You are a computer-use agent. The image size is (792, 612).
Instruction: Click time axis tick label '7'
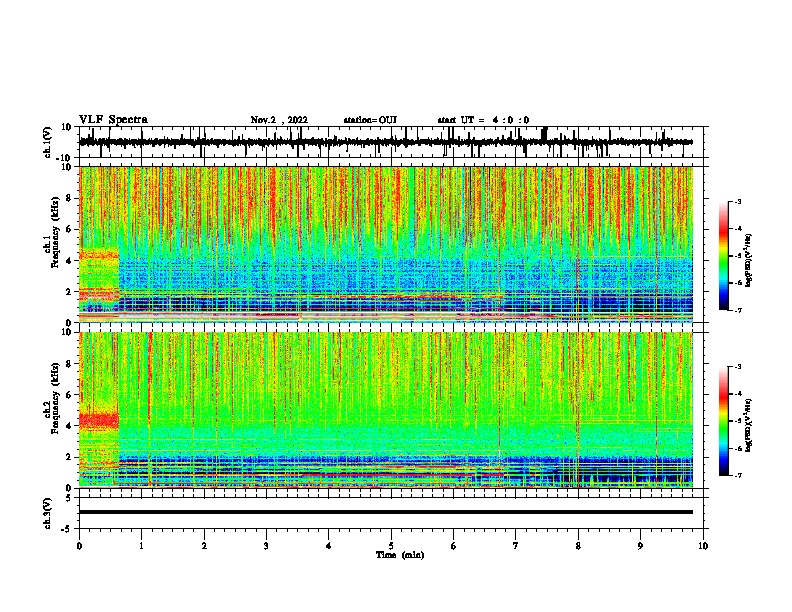click(516, 546)
